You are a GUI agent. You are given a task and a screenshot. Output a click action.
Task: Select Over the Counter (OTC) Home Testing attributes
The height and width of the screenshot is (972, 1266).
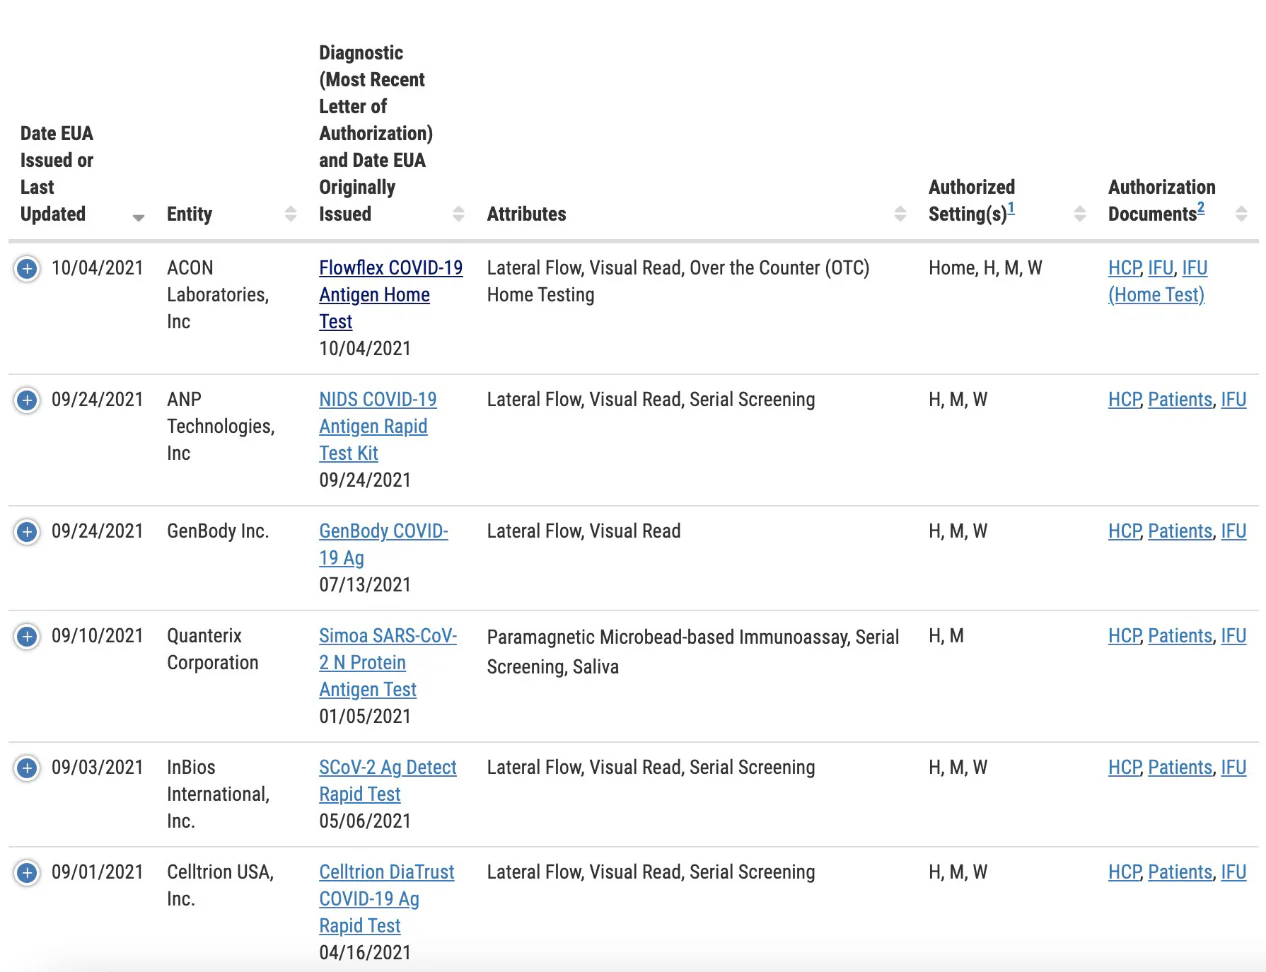(x=678, y=281)
